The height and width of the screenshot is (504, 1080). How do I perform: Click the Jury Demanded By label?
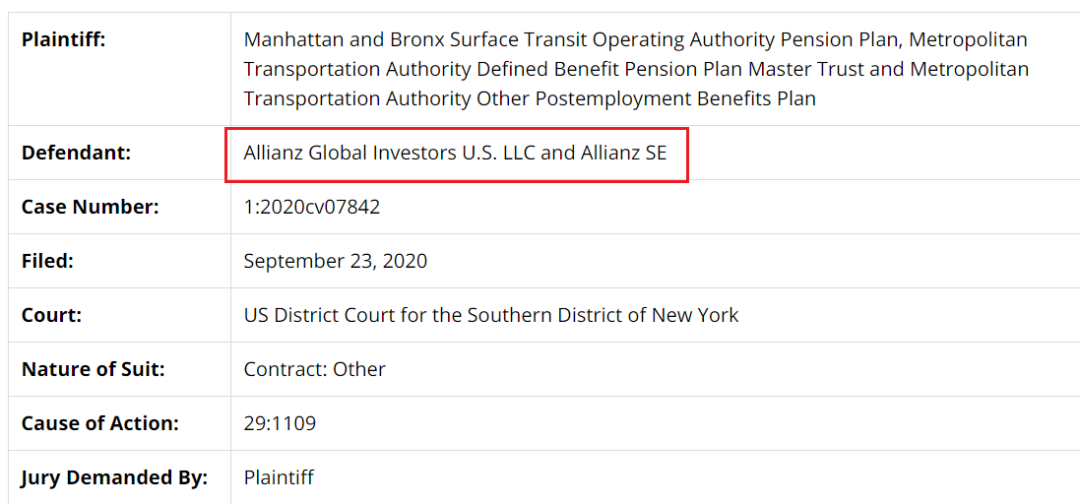click(x=114, y=477)
